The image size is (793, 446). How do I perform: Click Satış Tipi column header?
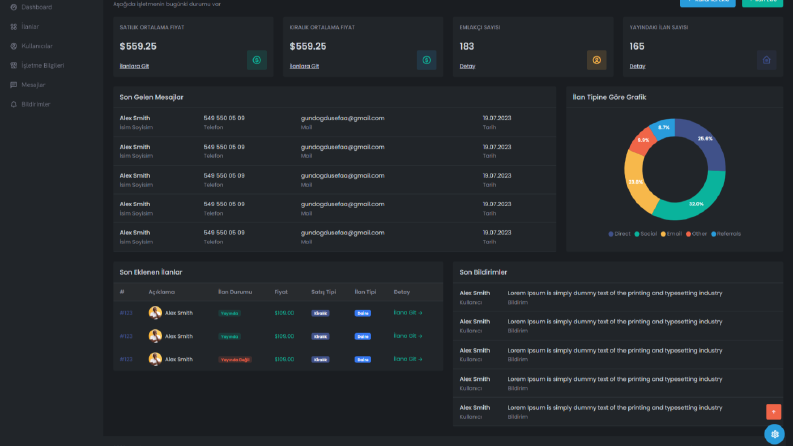pos(323,292)
